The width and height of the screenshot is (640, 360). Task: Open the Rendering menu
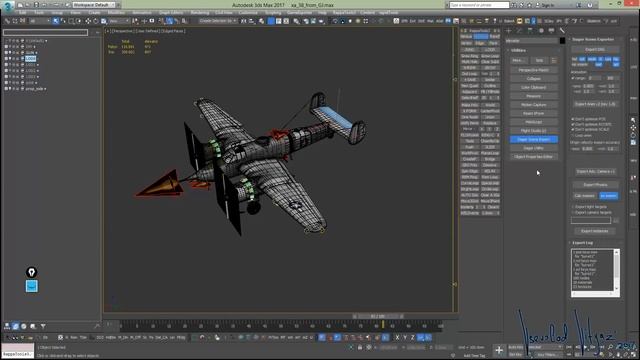(x=200, y=13)
